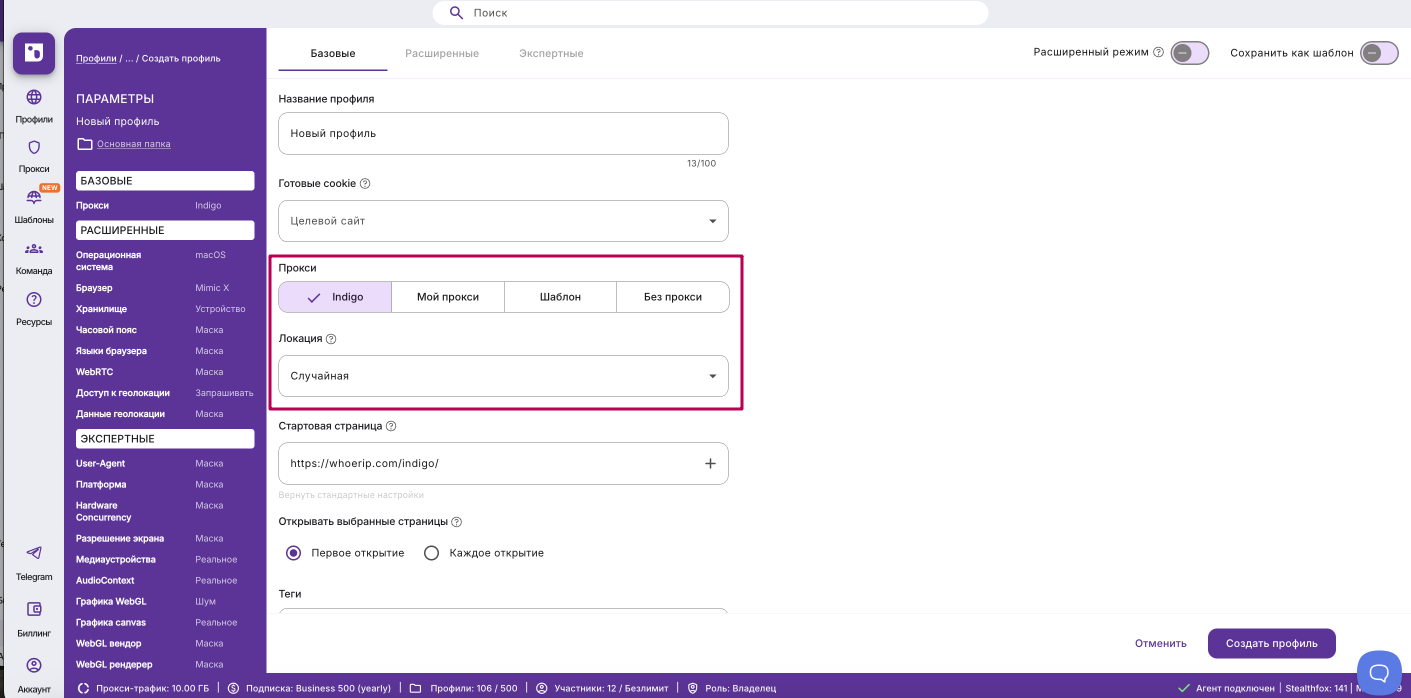
Task: Click the agent connected checkmark icon
Action: coord(1185,688)
